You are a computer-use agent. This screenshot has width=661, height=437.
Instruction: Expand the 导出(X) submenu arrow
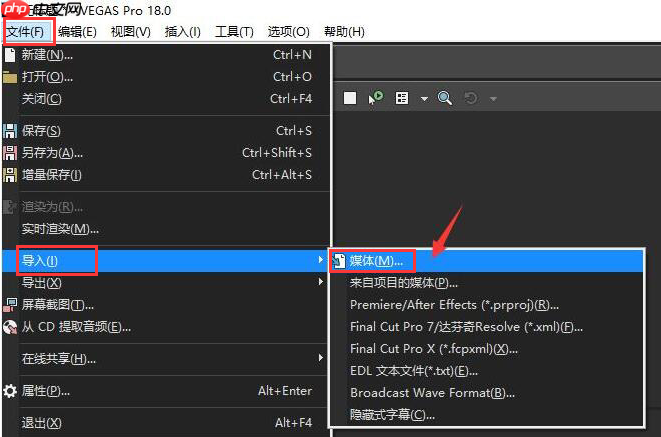(x=321, y=282)
